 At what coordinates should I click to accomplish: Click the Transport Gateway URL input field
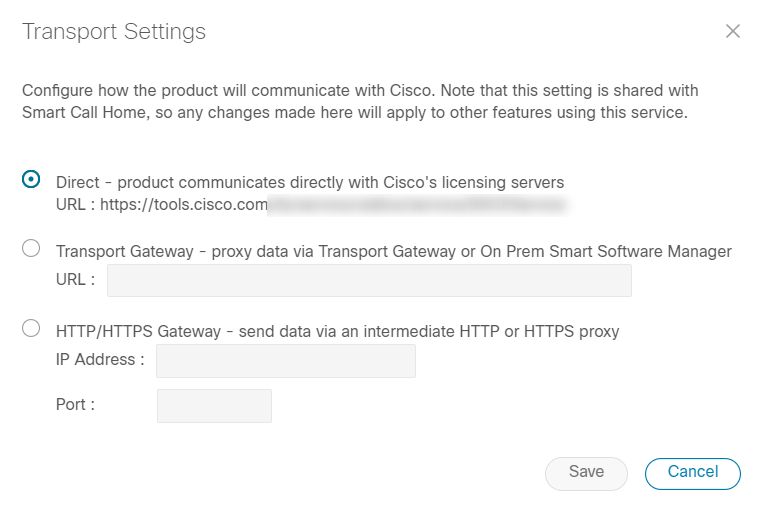[x=369, y=280]
